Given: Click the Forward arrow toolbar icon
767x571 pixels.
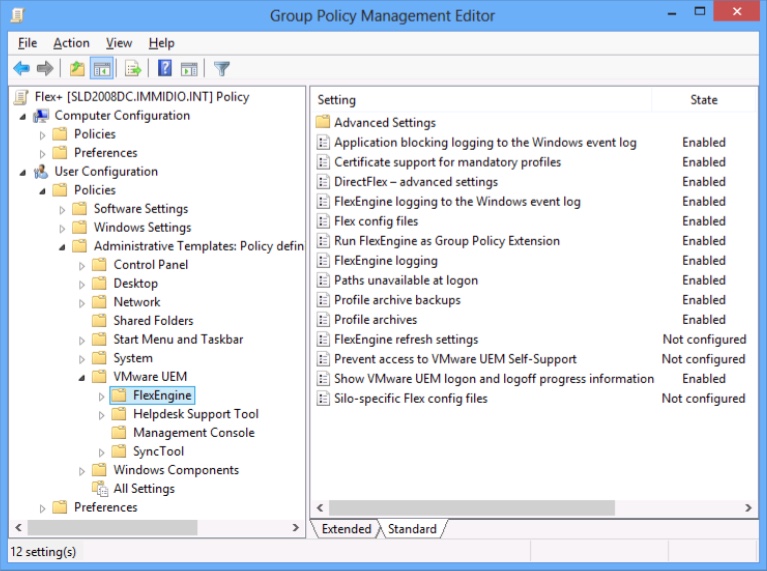Looking at the screenshot, I should pos(45,69).
